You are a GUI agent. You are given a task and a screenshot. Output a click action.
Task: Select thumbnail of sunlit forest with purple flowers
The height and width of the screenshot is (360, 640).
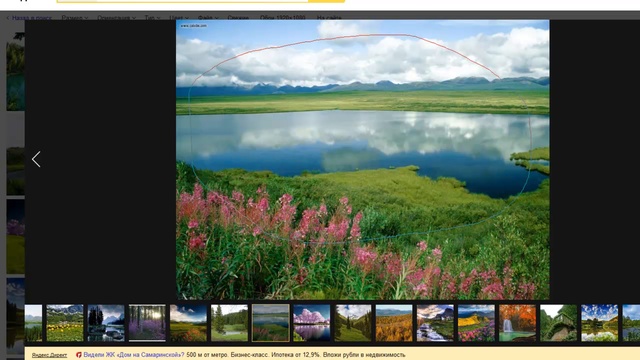point(147,323)
